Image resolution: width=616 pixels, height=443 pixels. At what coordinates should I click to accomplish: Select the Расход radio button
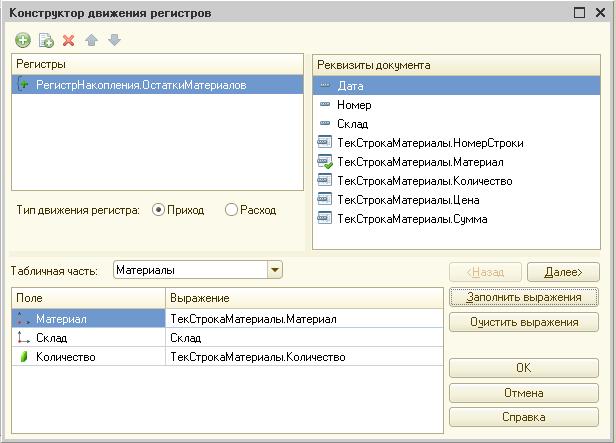[231, 210]
